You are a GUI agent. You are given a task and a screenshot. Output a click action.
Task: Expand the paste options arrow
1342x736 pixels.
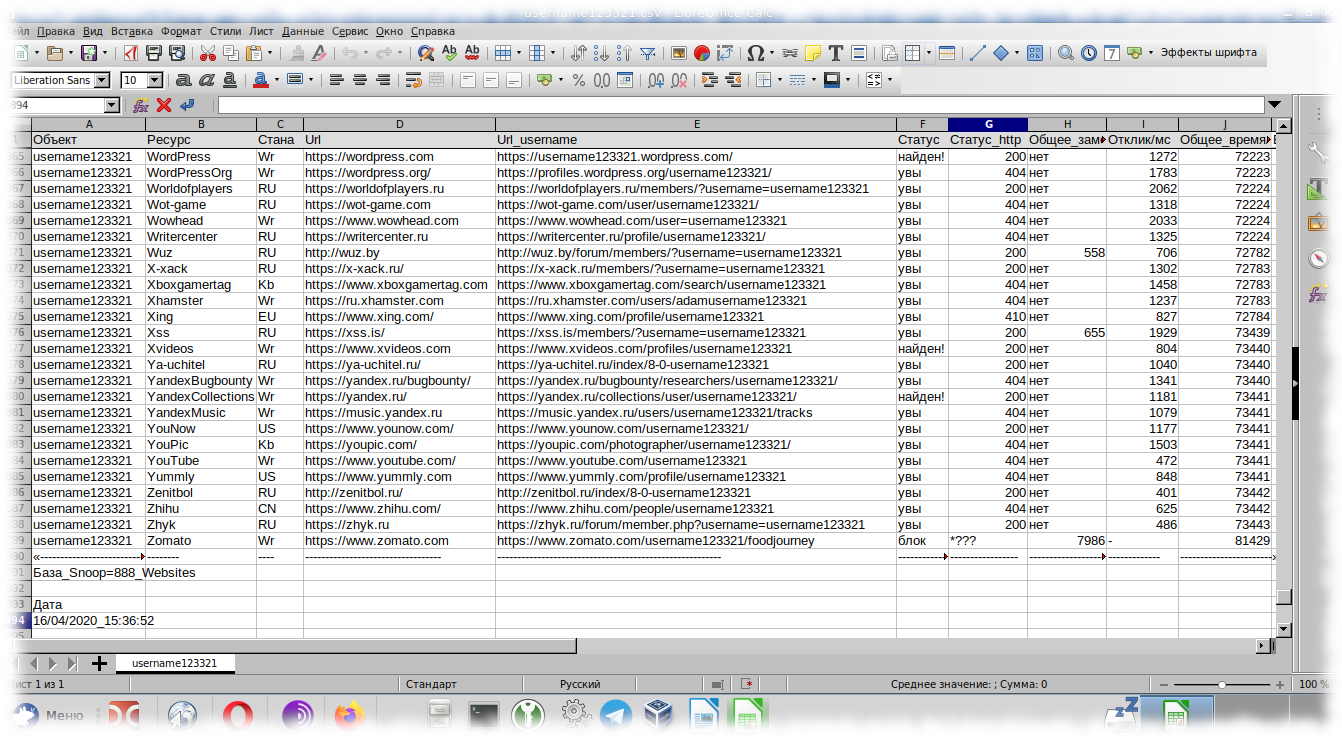[271, 53]
